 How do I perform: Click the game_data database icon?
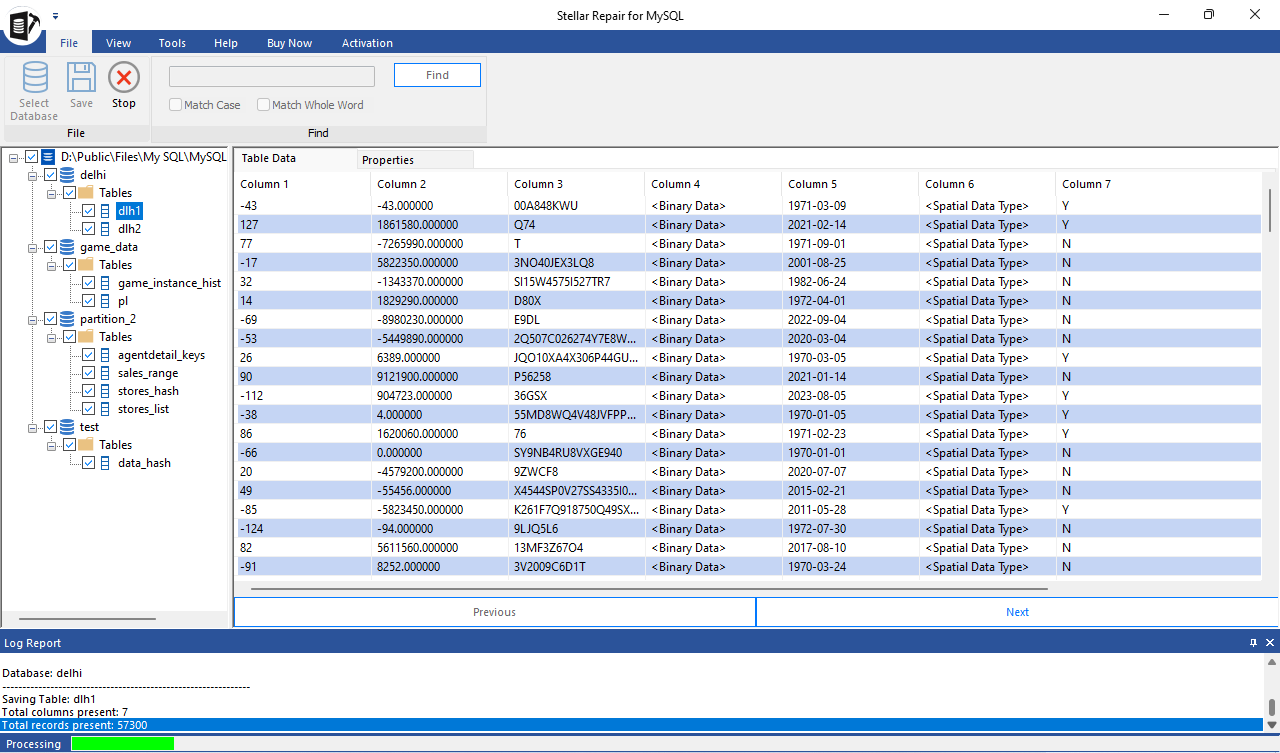[67, 247]
